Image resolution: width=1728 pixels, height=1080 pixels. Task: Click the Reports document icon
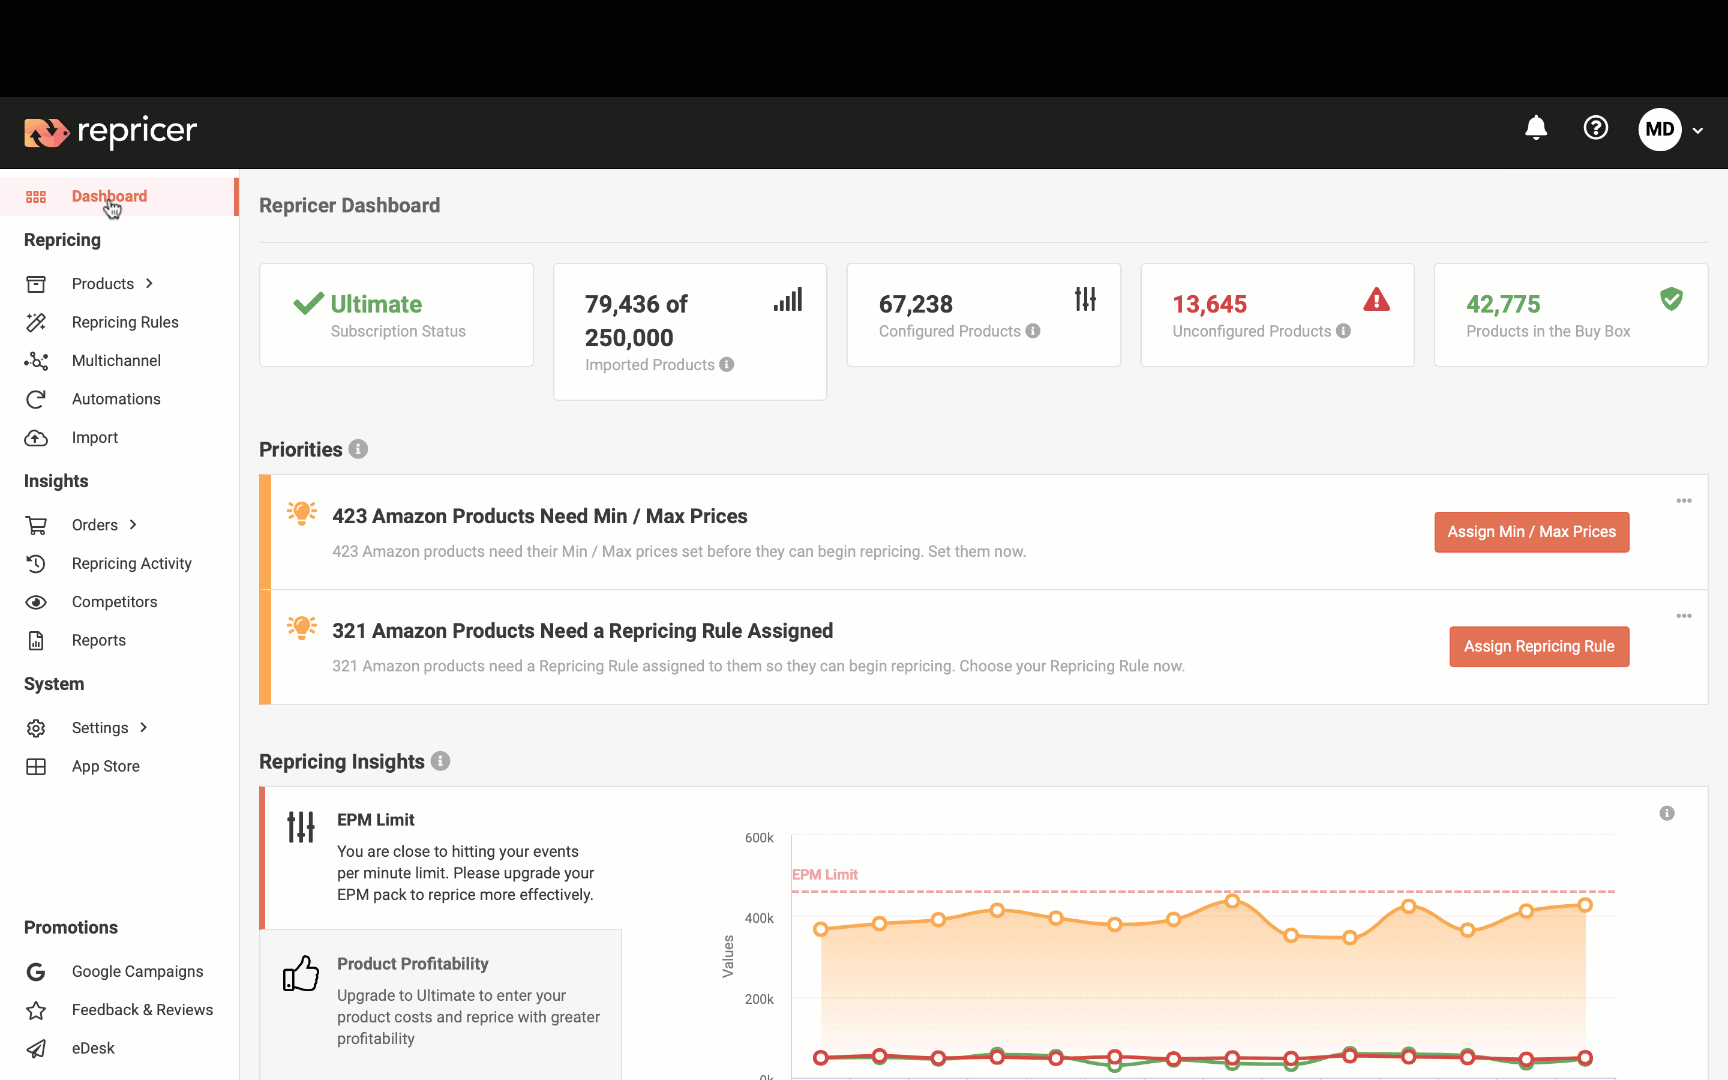tap(36, 641)
